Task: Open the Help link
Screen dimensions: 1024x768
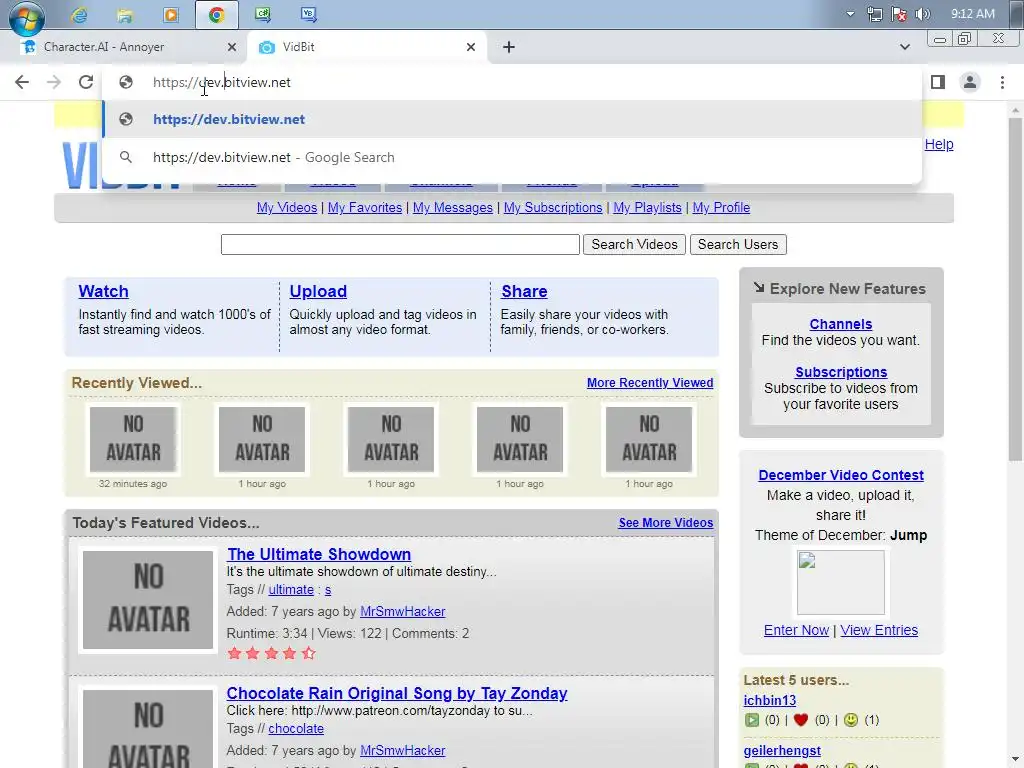Action: pyautogui.click(x=939, y=144)
